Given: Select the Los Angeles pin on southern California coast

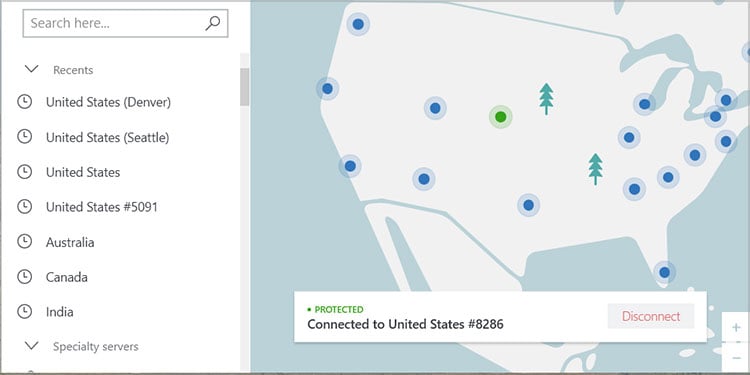Looking at the screenshot, I should [x=350, y=166].
